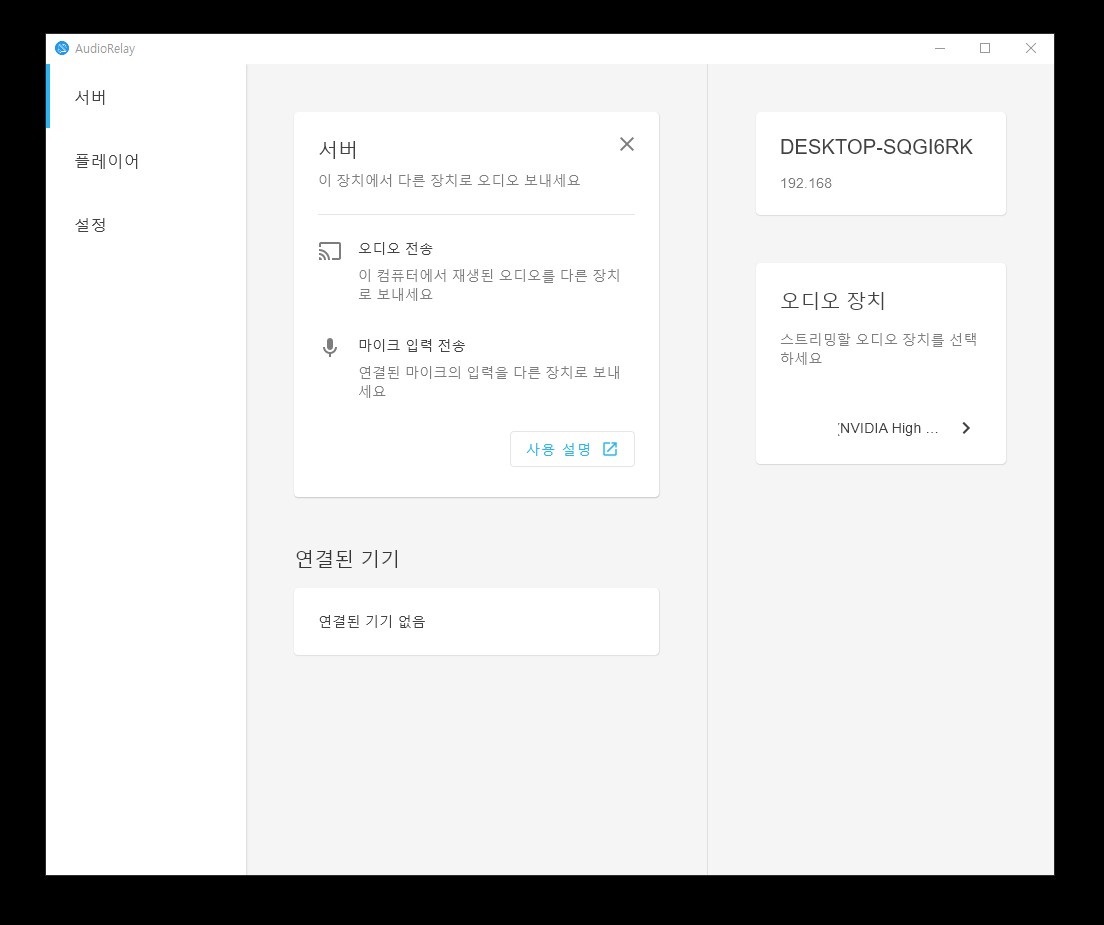The height and width of the screenshot is (925, 1104).
Task: Click the AudioRelay logo icon
Action: pyautogui.click(x=62, y=48)
